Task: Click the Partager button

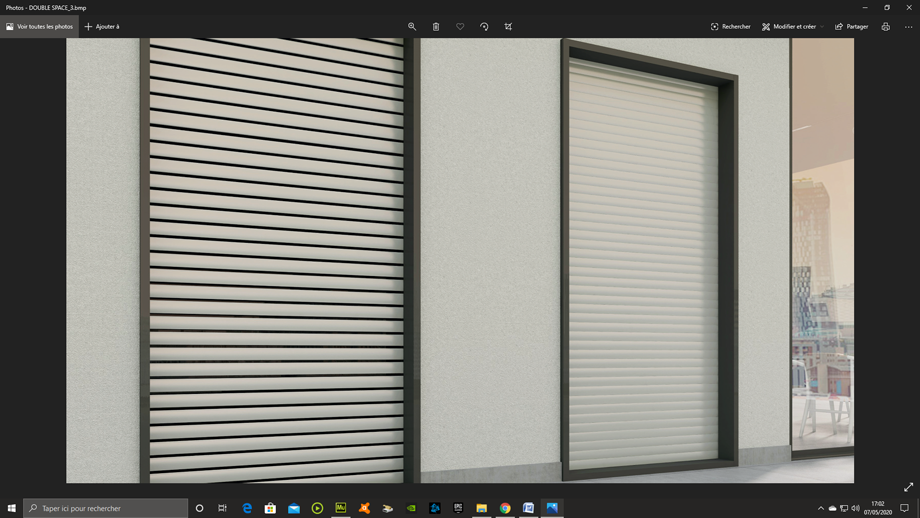Action: 852,27
